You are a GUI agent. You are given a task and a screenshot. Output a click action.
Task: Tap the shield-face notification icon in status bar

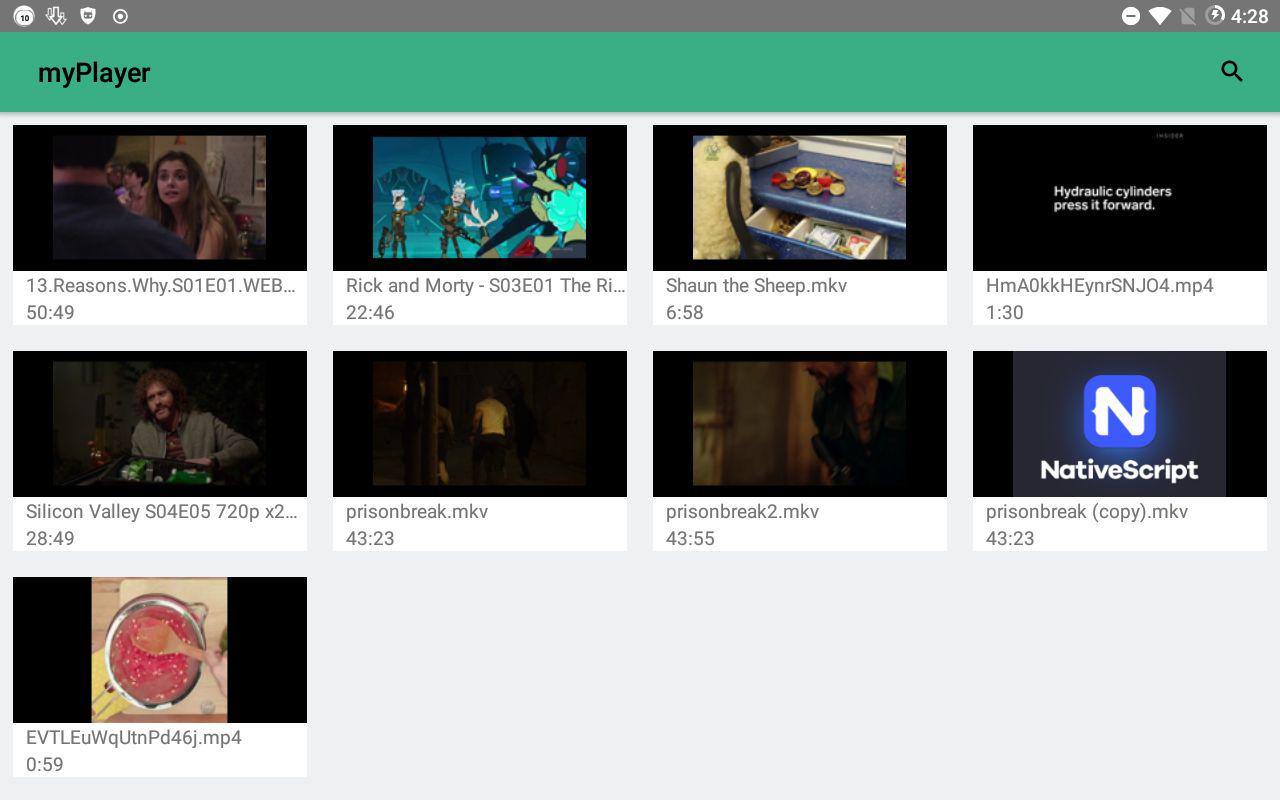pyautogui.click(x=88, y=16)
